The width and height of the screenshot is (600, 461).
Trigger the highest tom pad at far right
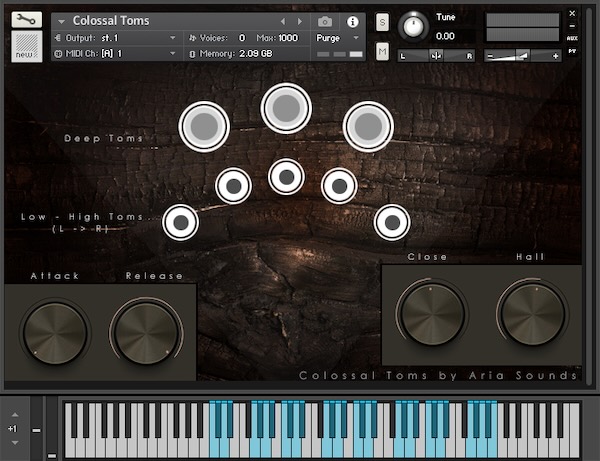coord(392,222)
